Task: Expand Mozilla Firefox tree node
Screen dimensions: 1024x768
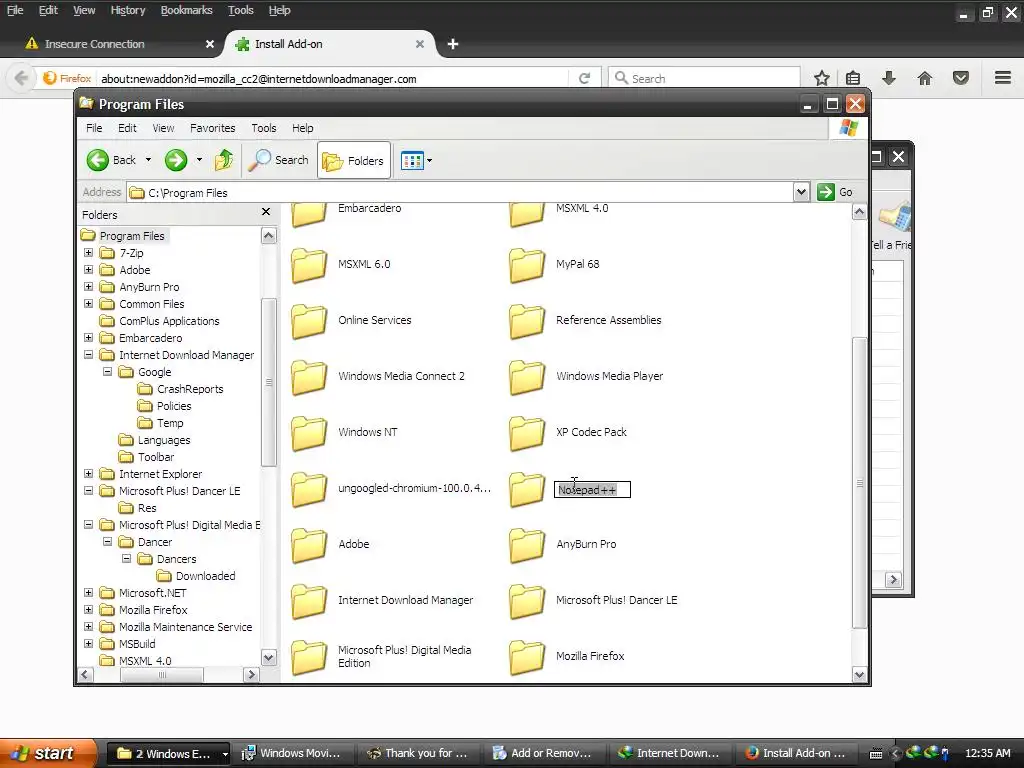Action: (89, 609)
